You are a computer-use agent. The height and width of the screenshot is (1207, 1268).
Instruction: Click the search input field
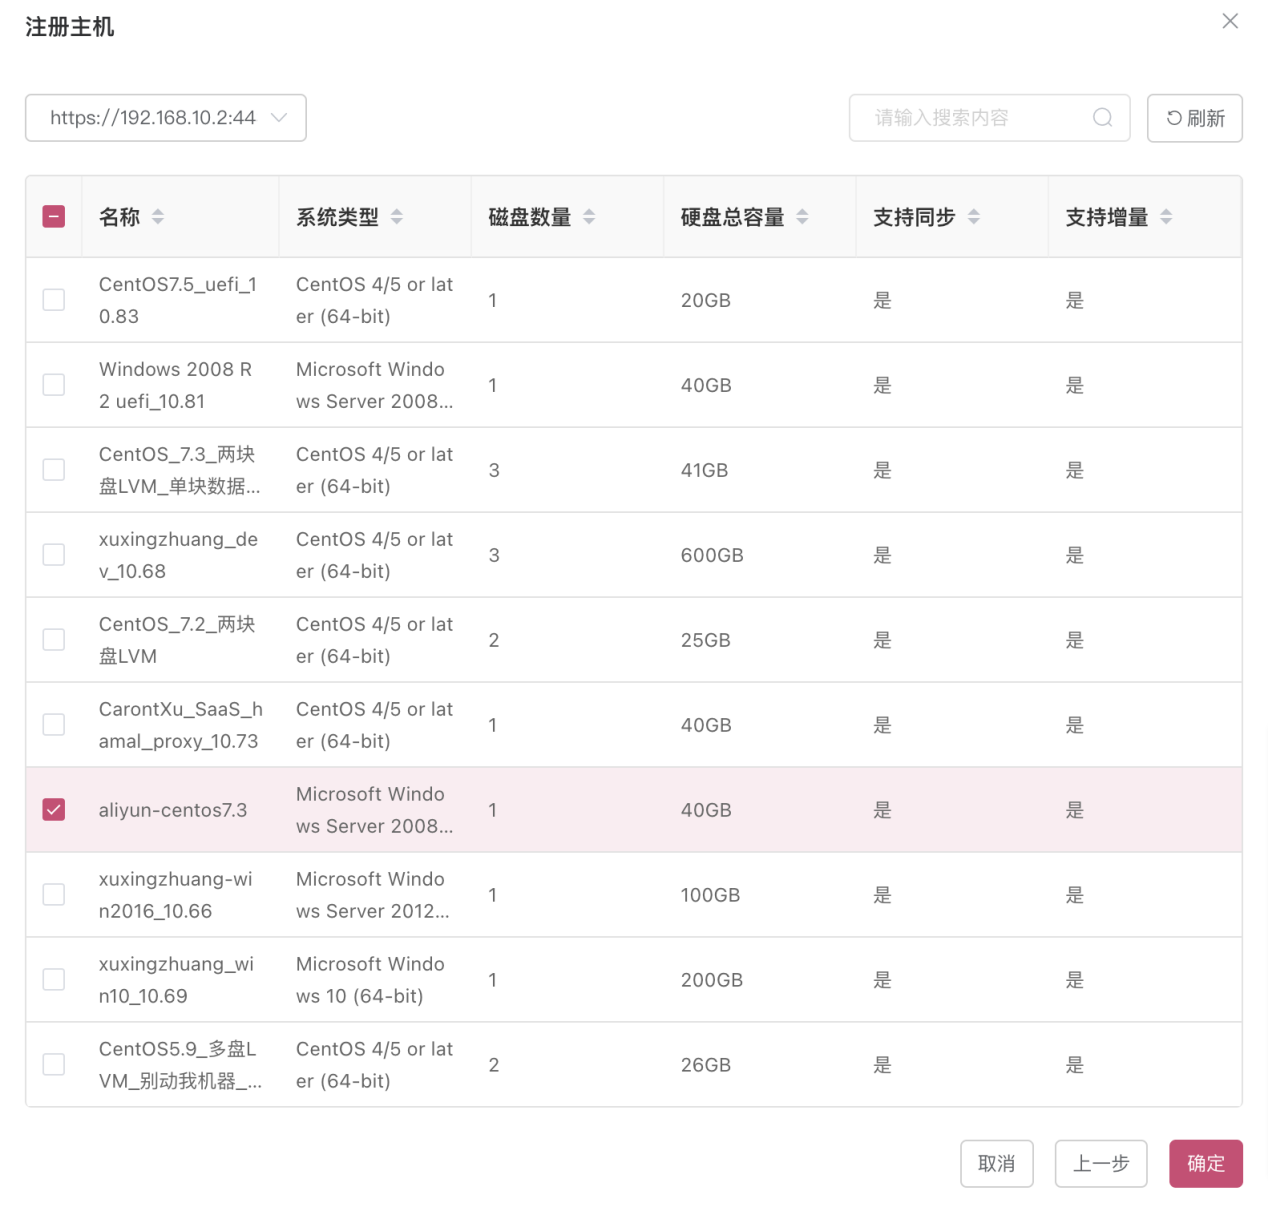tap(970, 117)
